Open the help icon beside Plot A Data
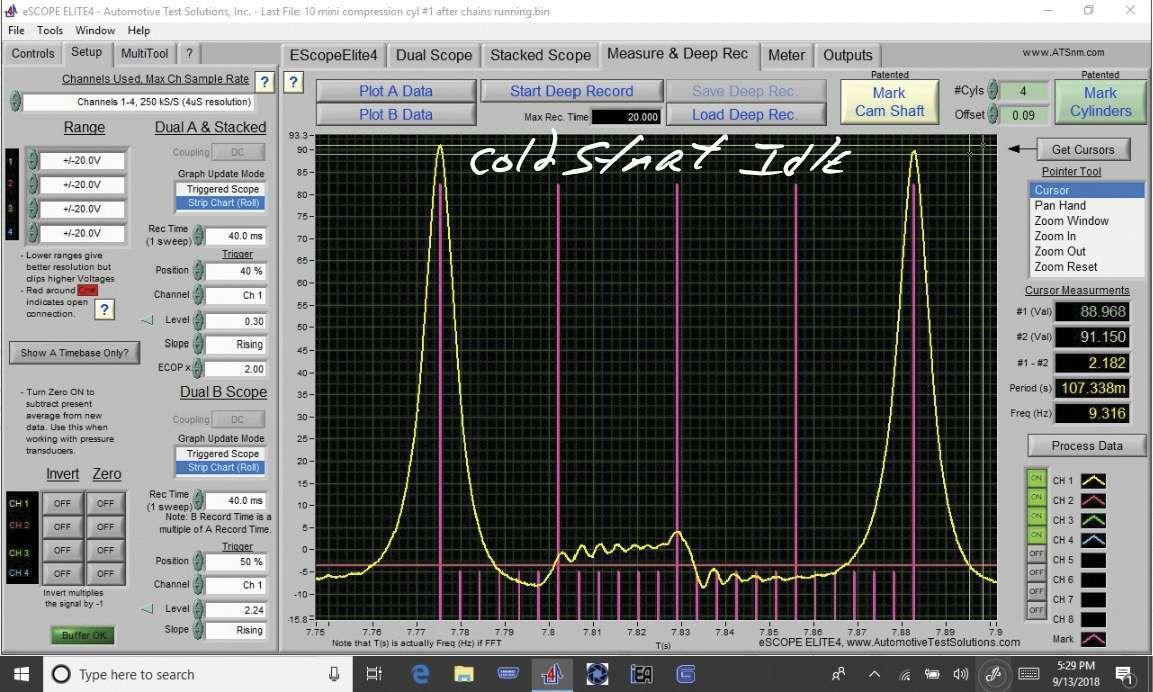This screenshot has width=1153, height=692. tap(293, 82)
